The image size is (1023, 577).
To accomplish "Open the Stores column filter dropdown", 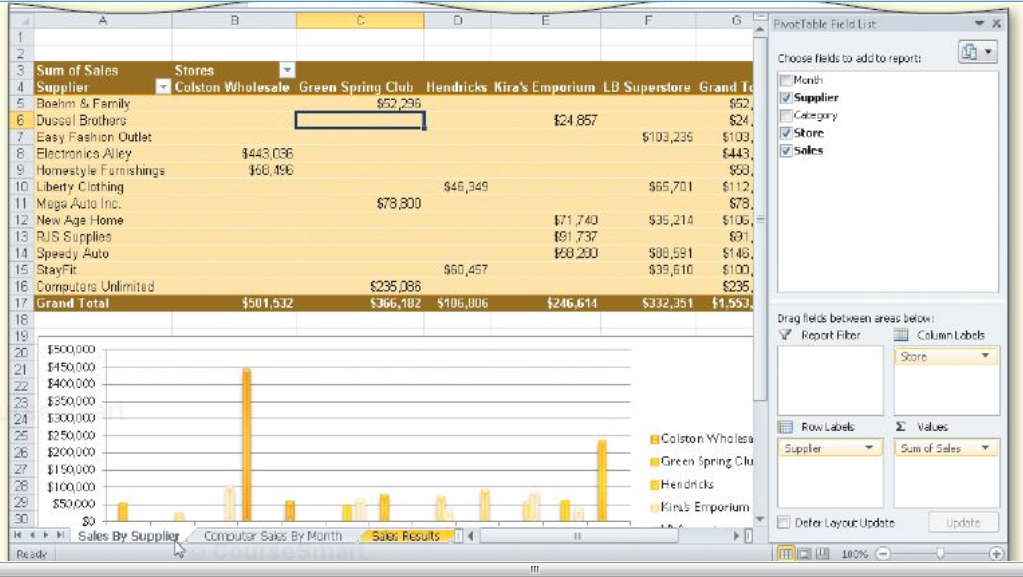I will coord(287,70).
